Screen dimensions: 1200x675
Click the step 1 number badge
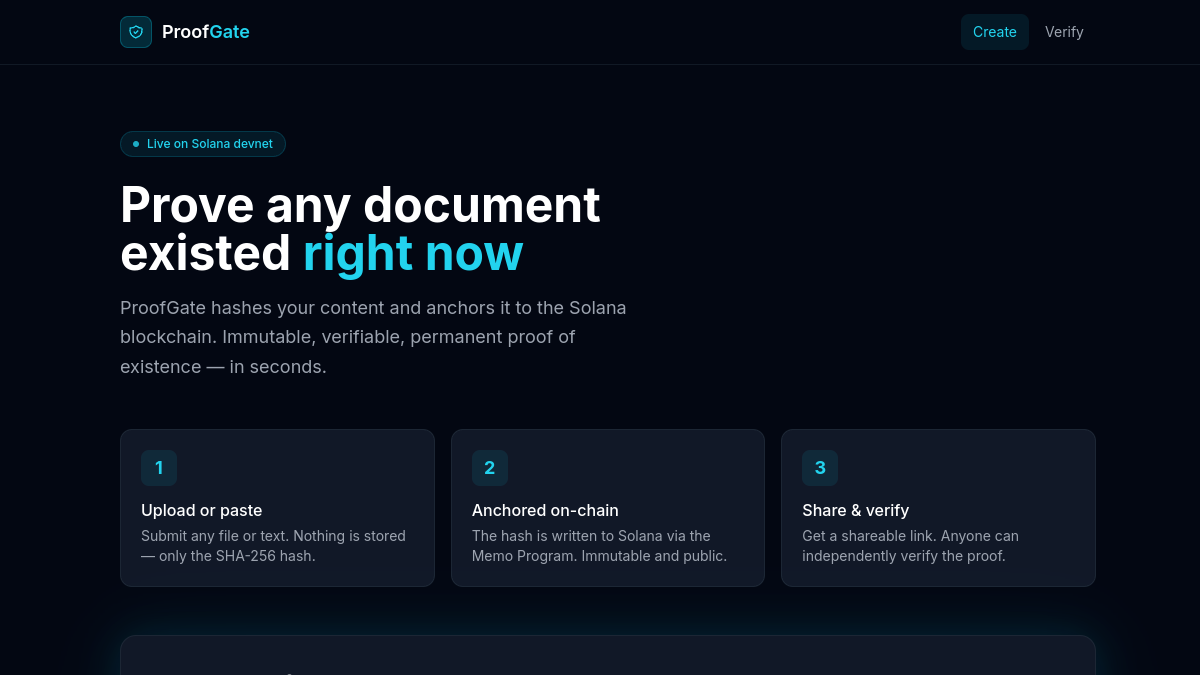click(159, 468)
